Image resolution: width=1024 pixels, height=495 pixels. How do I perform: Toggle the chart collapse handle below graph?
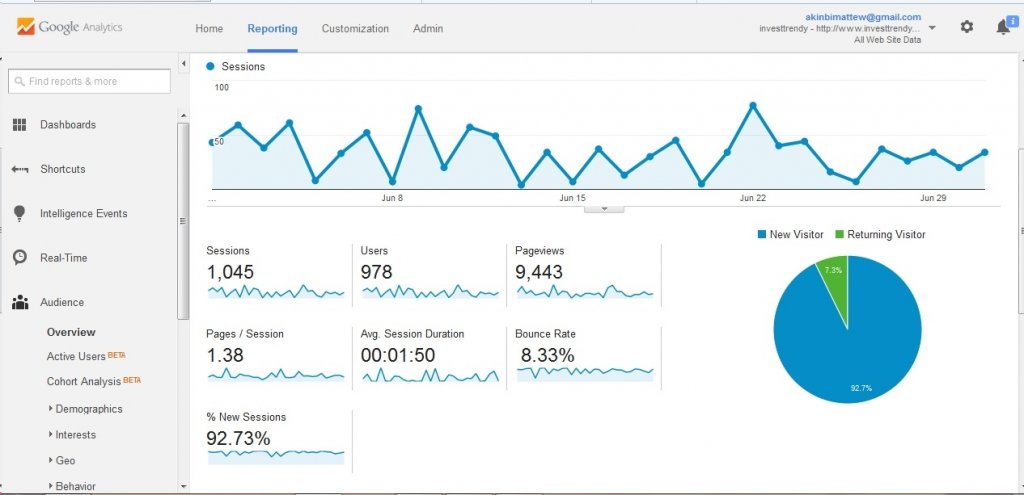(x=604, y=209)
